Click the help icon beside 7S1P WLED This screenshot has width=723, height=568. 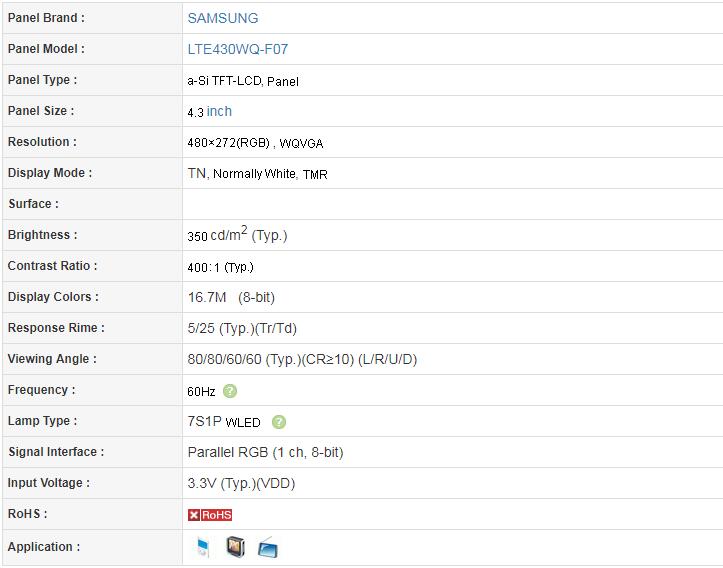(279, 422)
